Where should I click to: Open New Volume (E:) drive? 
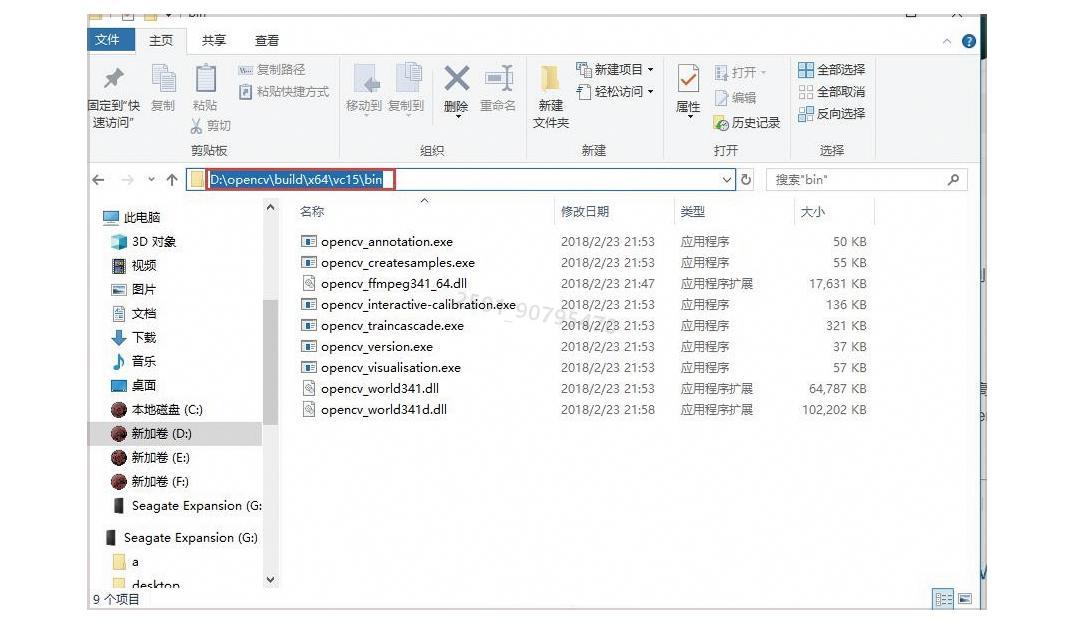tap(150, 458)
